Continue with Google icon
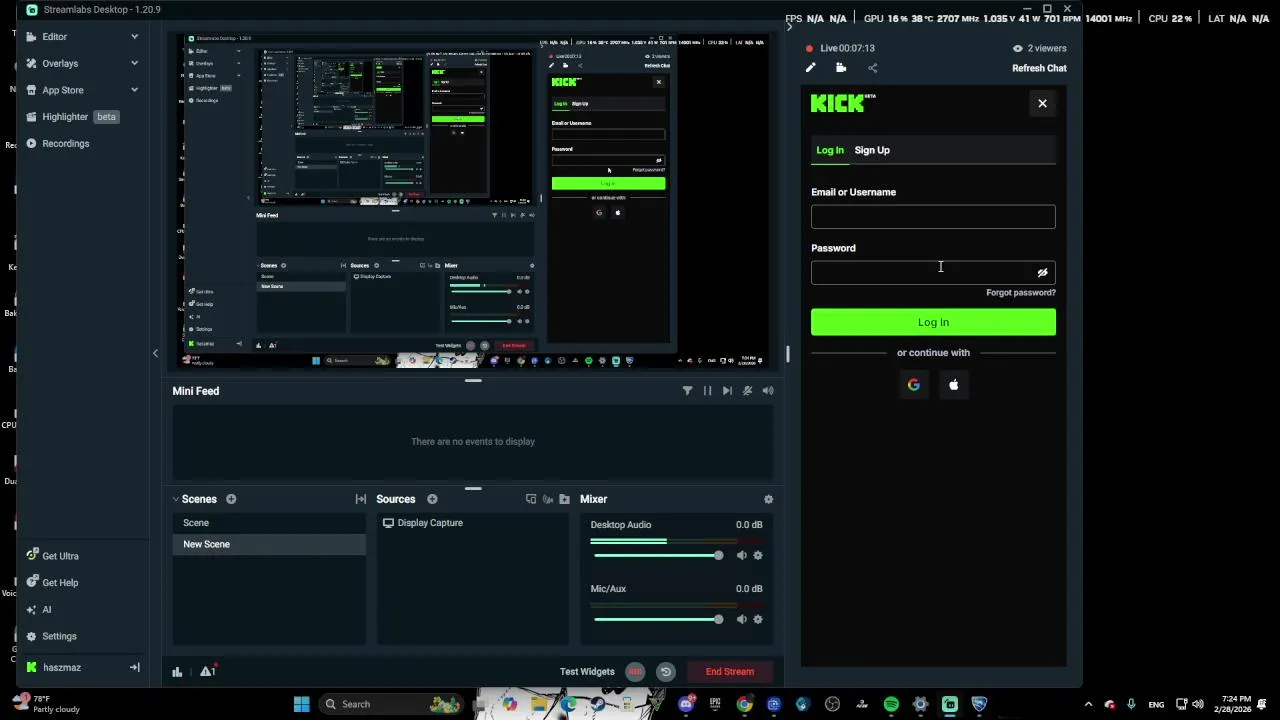 pyautogui.click(x=913, y=385)
